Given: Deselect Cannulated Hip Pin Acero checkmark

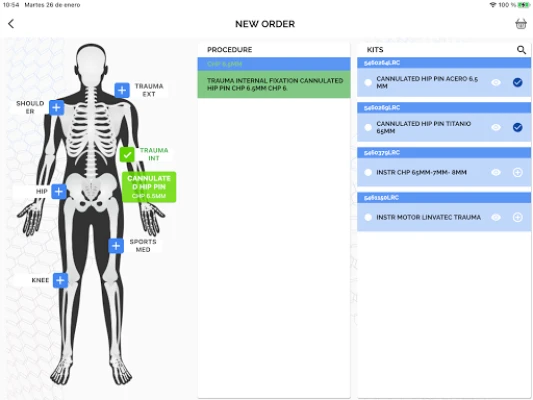Looking at the screenshot, I should point(517,82).
